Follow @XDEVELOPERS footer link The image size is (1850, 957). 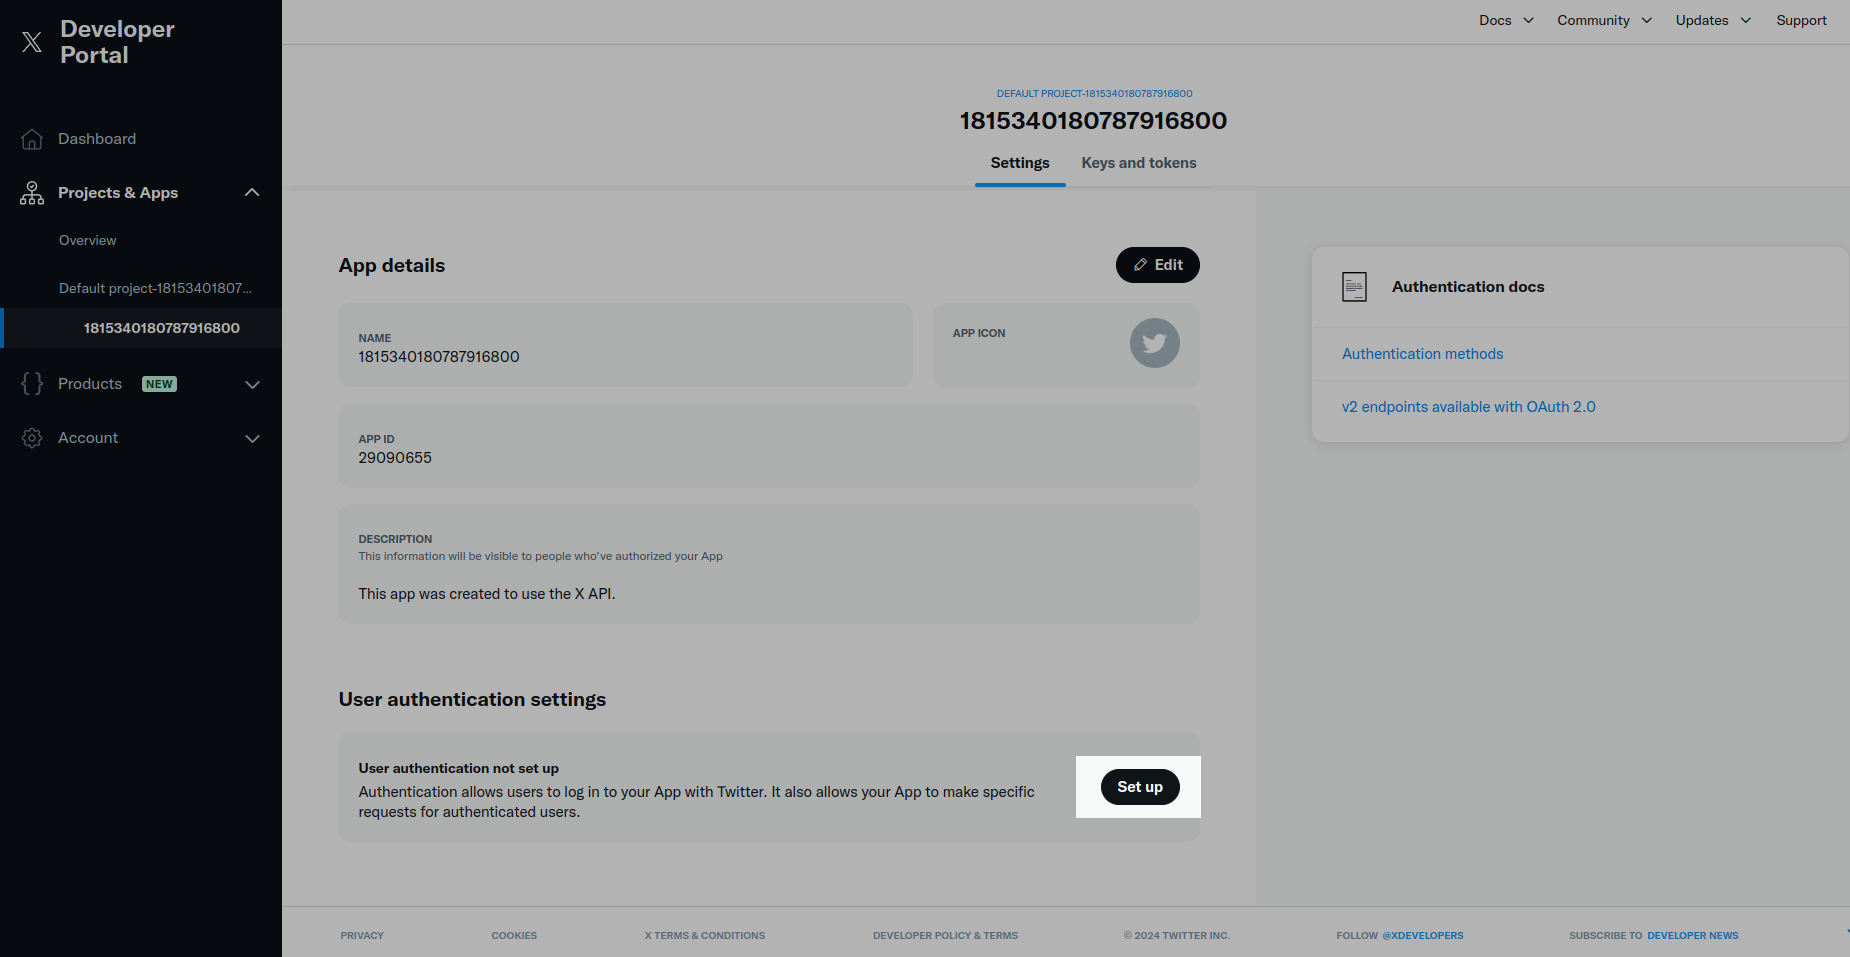click(1423, 936)
